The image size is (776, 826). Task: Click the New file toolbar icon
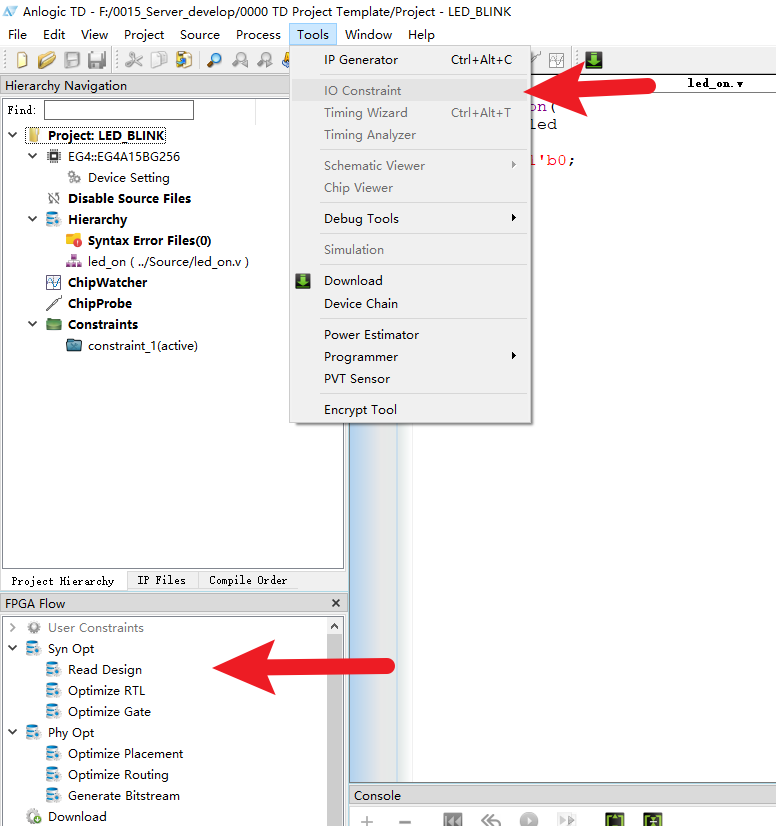click(x=22, y=60)
